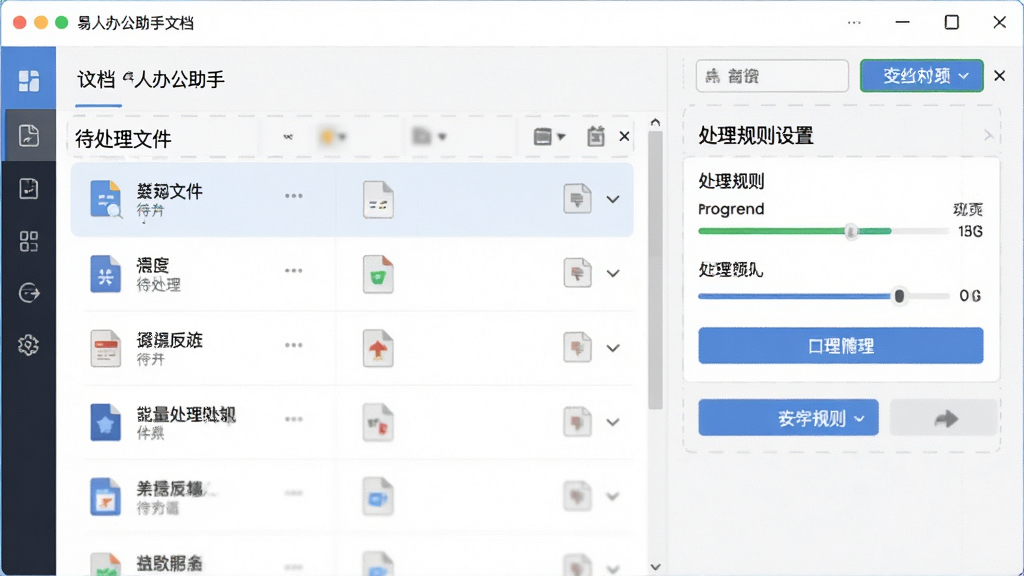Open the folder filter dropdown in the header
Image resolution: width=1024 pixels, height=576 pixels.
click(429, 136)
